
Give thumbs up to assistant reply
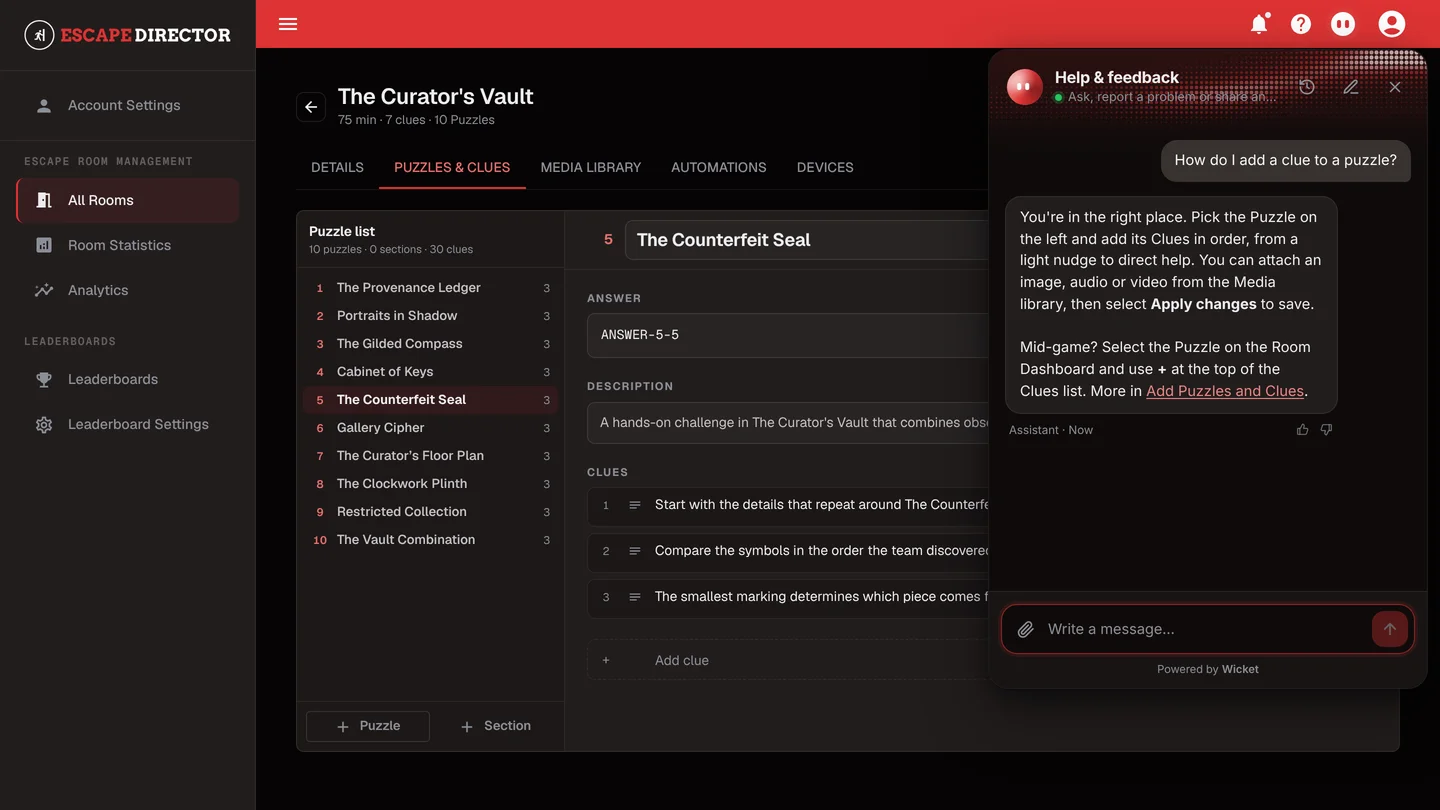(1302, 430)
